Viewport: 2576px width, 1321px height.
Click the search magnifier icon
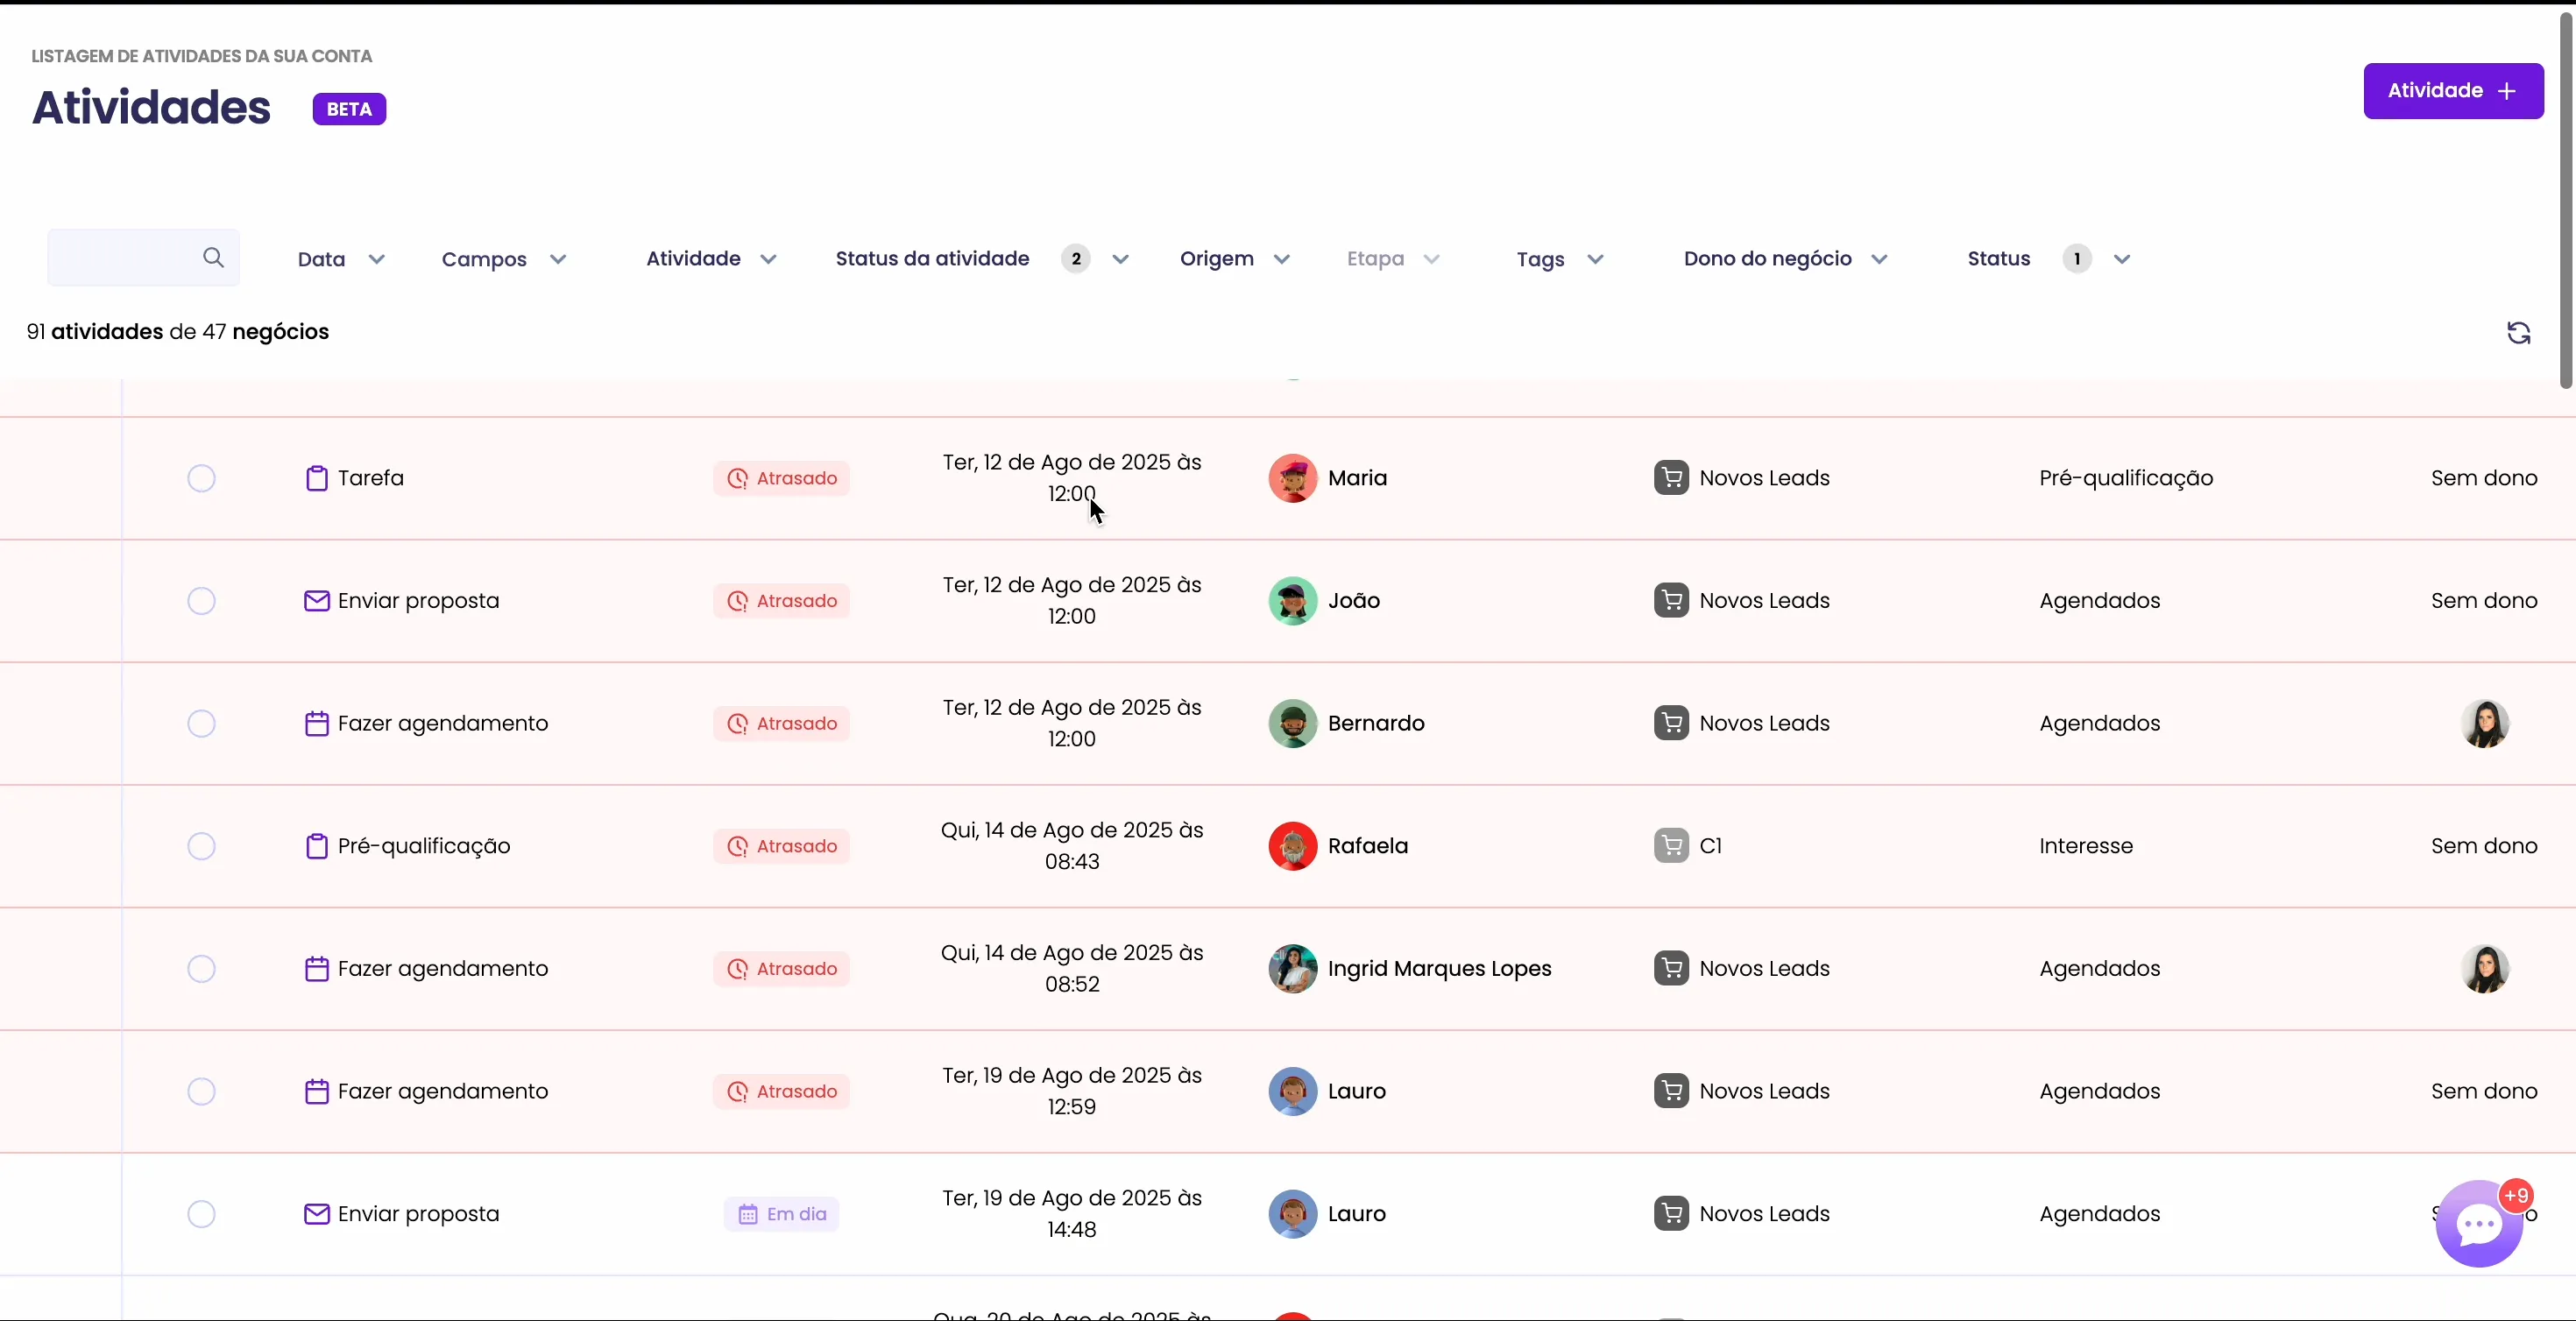[x=213, y=258]
